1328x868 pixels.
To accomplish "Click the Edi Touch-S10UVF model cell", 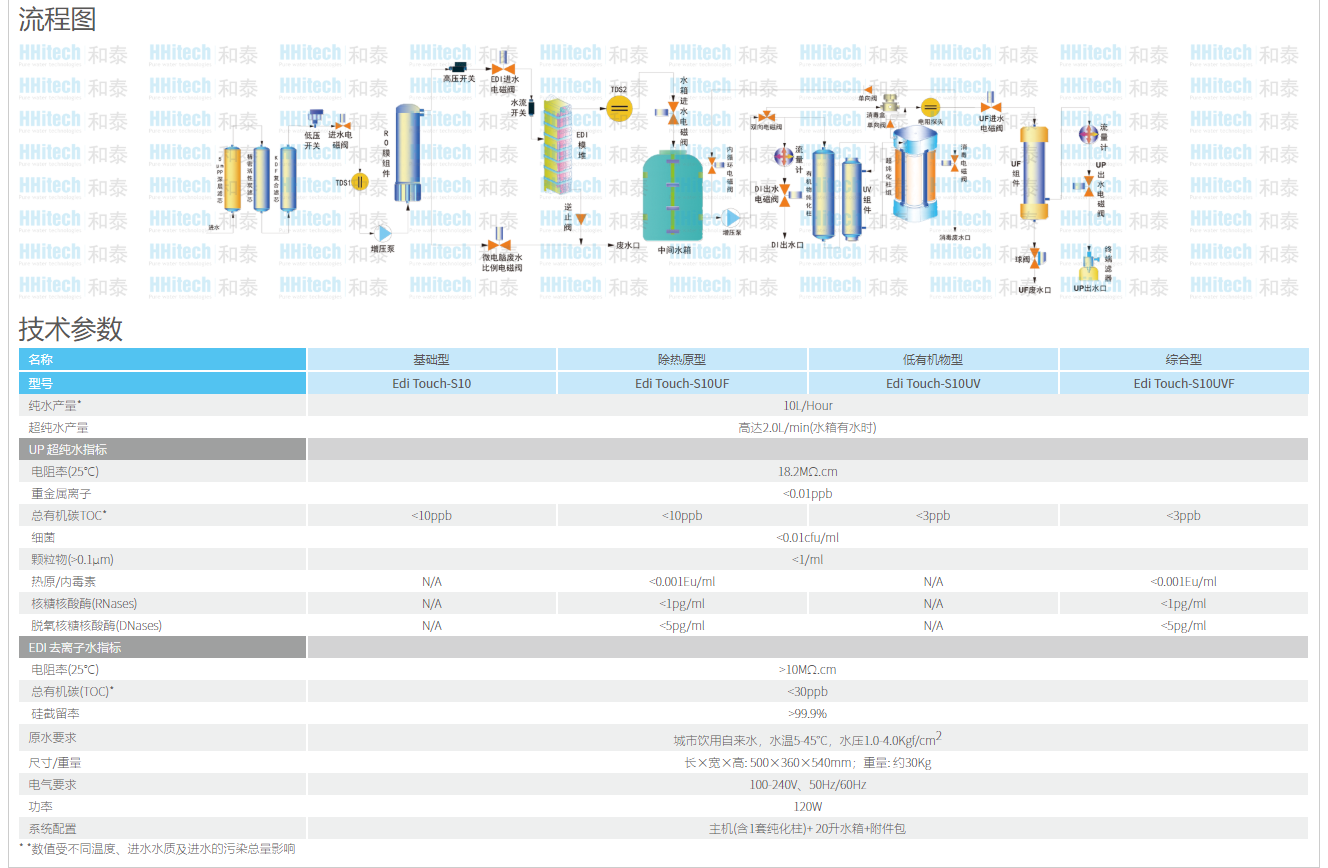I will point(1183,383).
